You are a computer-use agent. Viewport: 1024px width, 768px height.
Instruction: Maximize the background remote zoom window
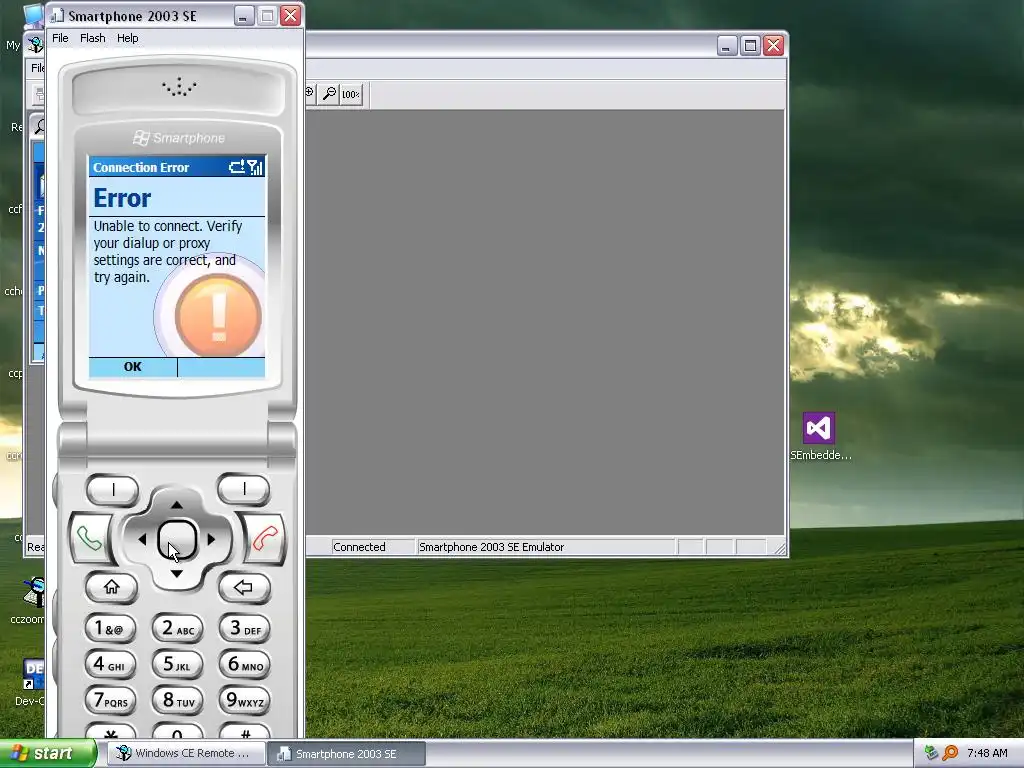pyautogui.click(x=750, y=45)
